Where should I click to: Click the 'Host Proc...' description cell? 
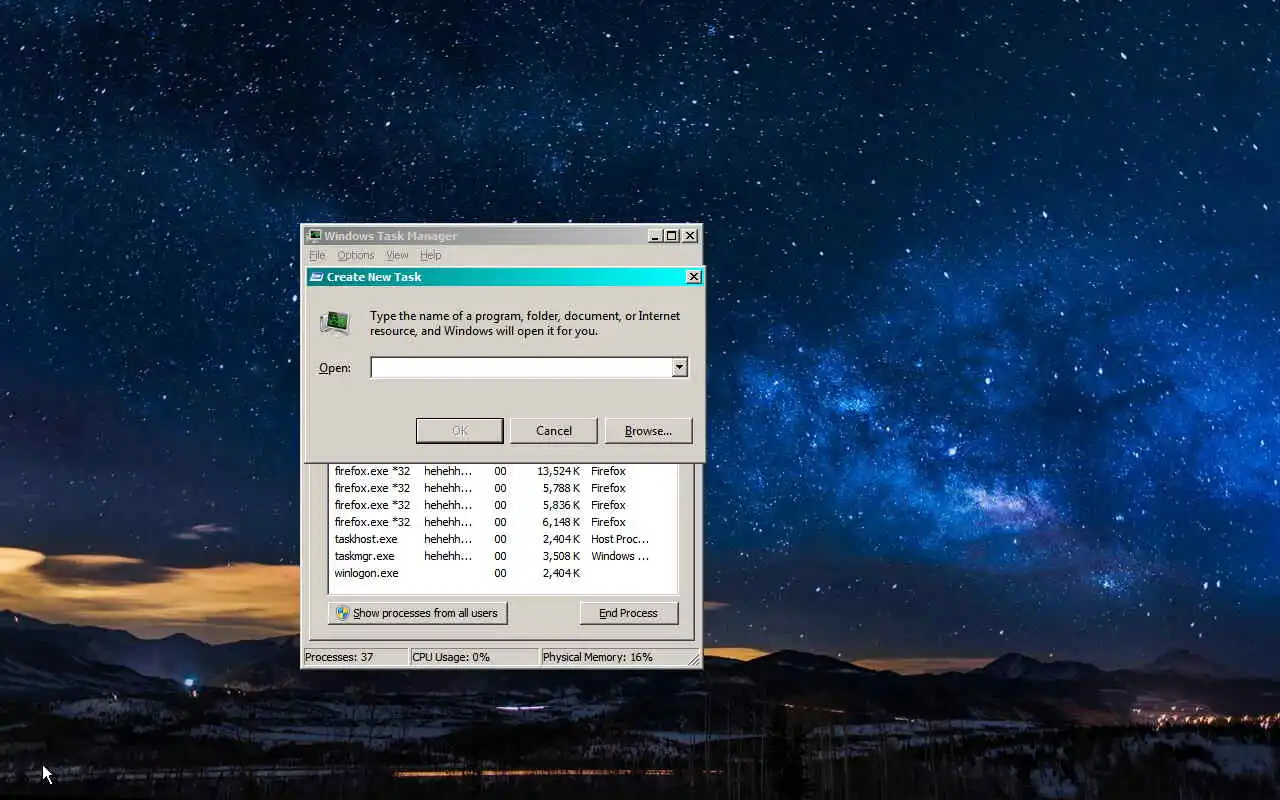pyautogui.click(x=620, y=539)
